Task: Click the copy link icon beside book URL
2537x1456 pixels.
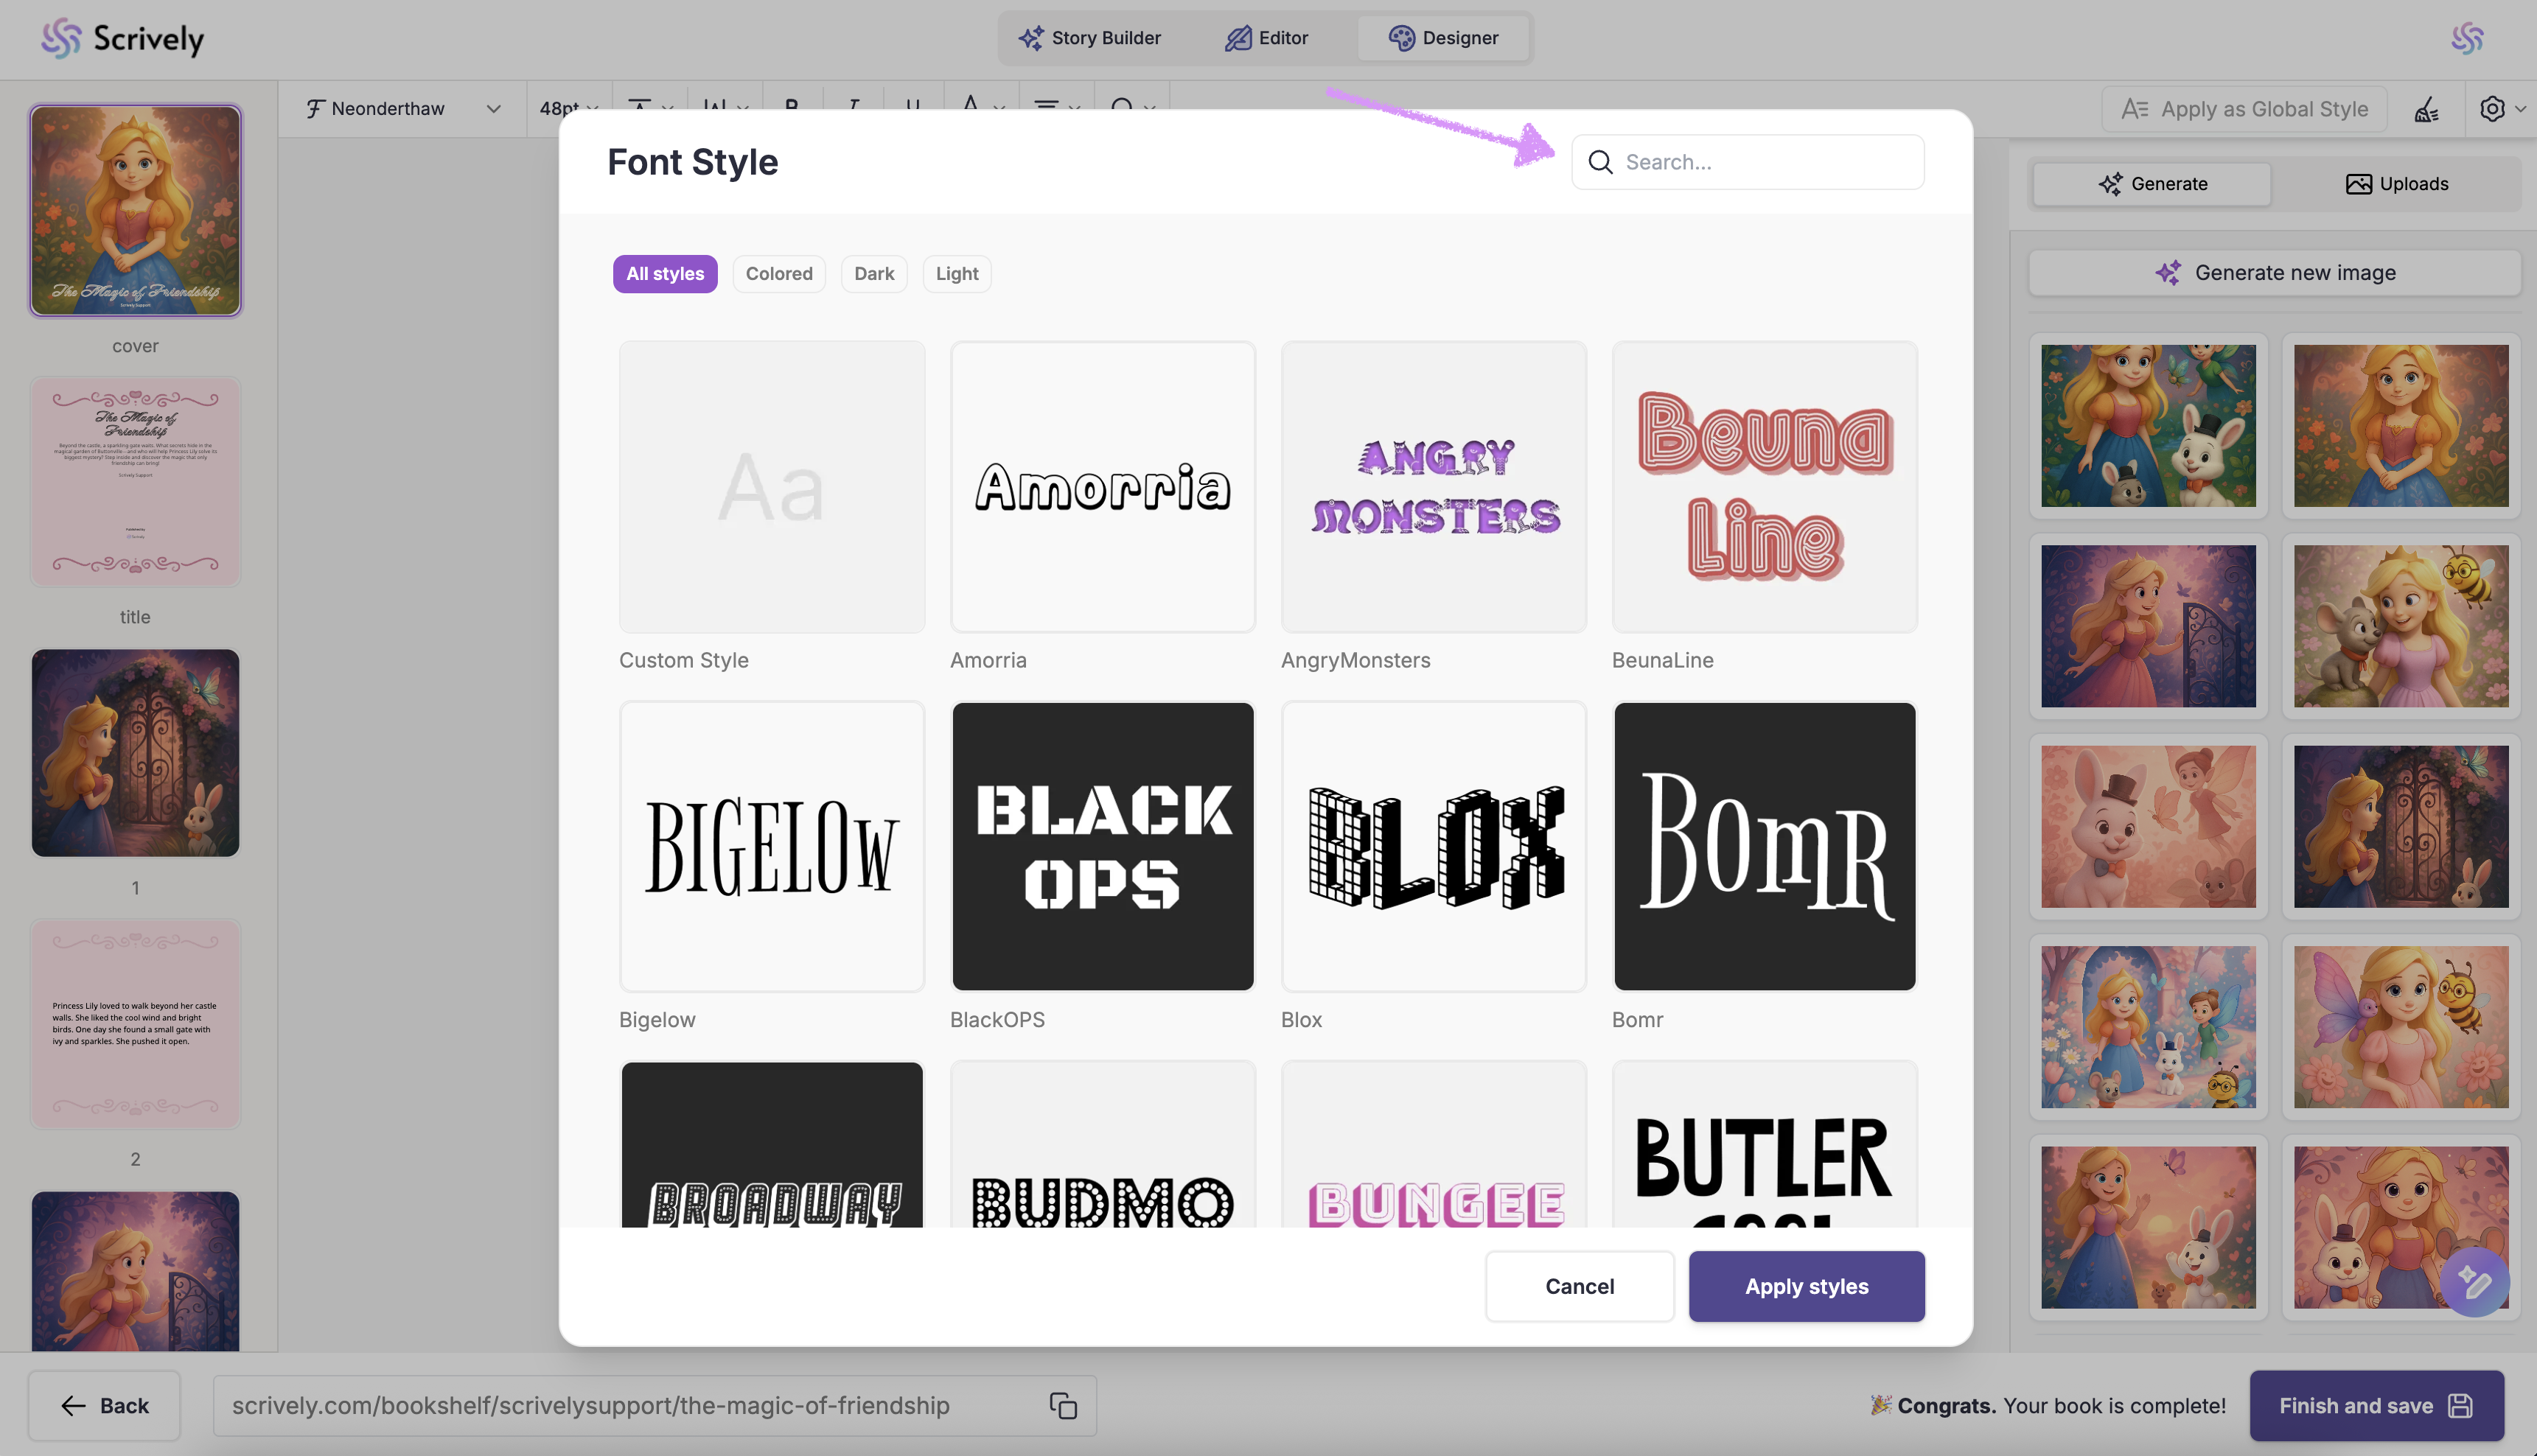Action: 1063,1405
